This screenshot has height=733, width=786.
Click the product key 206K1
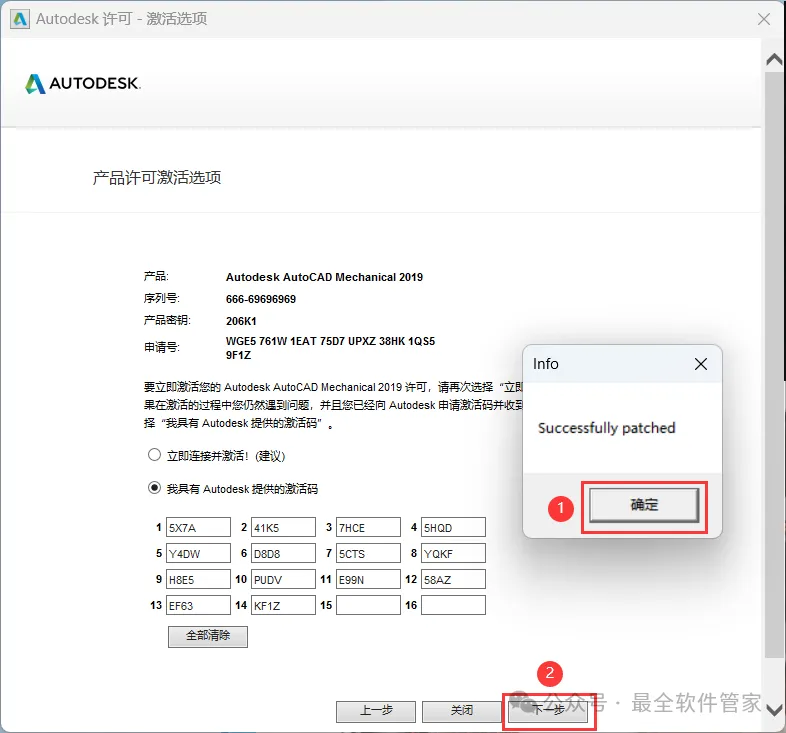pos(241,321)
